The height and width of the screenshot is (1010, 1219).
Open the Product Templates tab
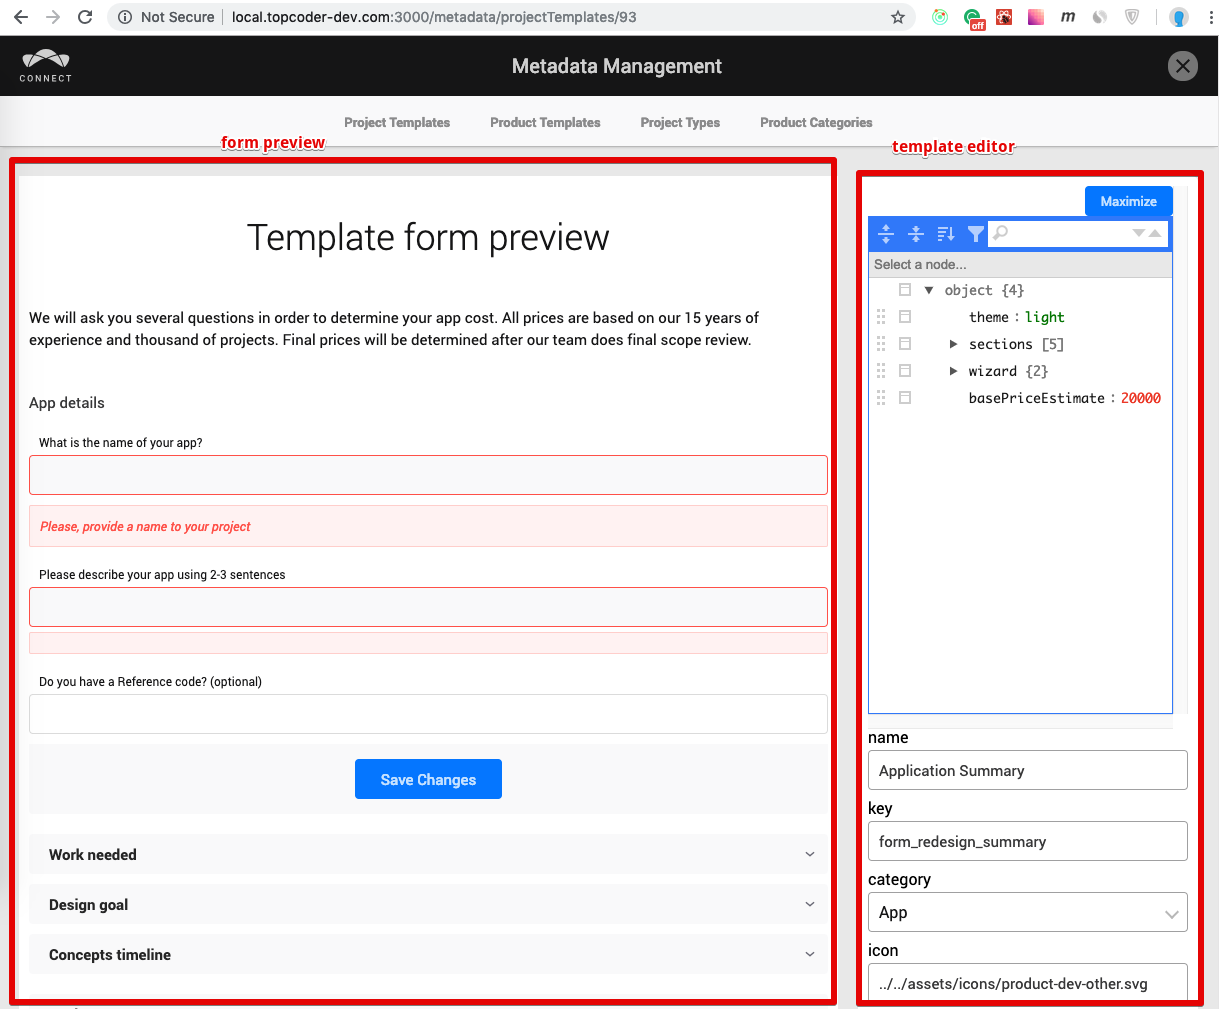545,123
